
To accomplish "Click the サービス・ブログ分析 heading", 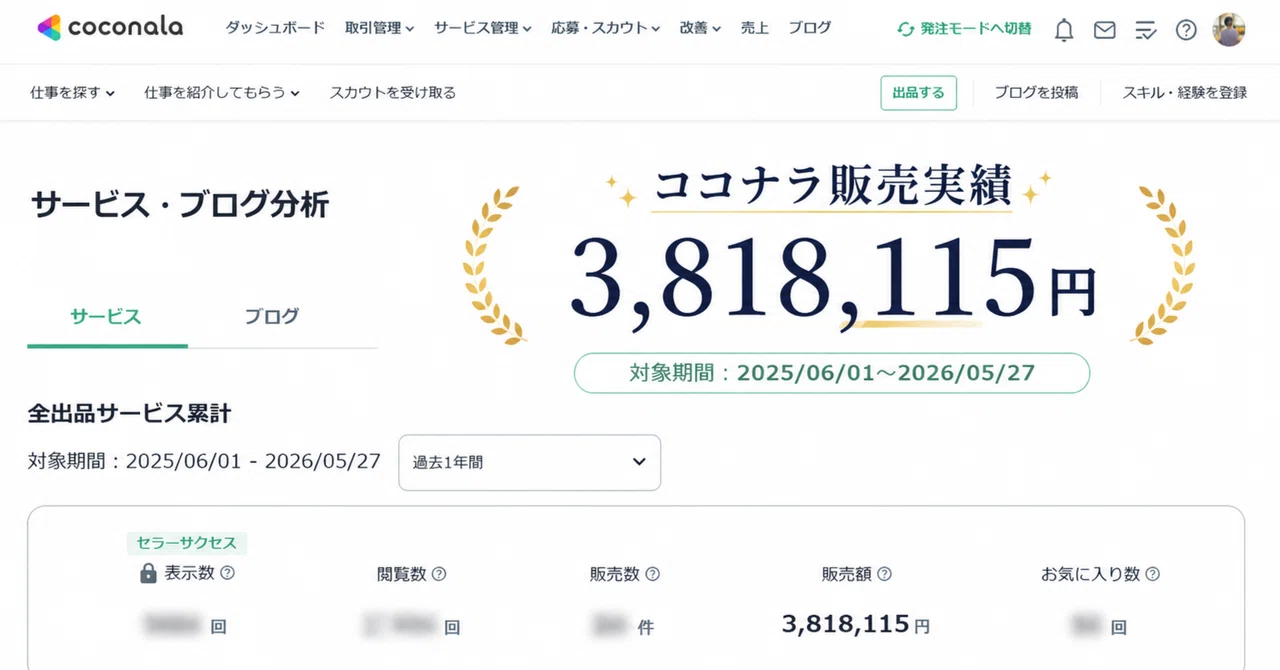I will [180, 205].
